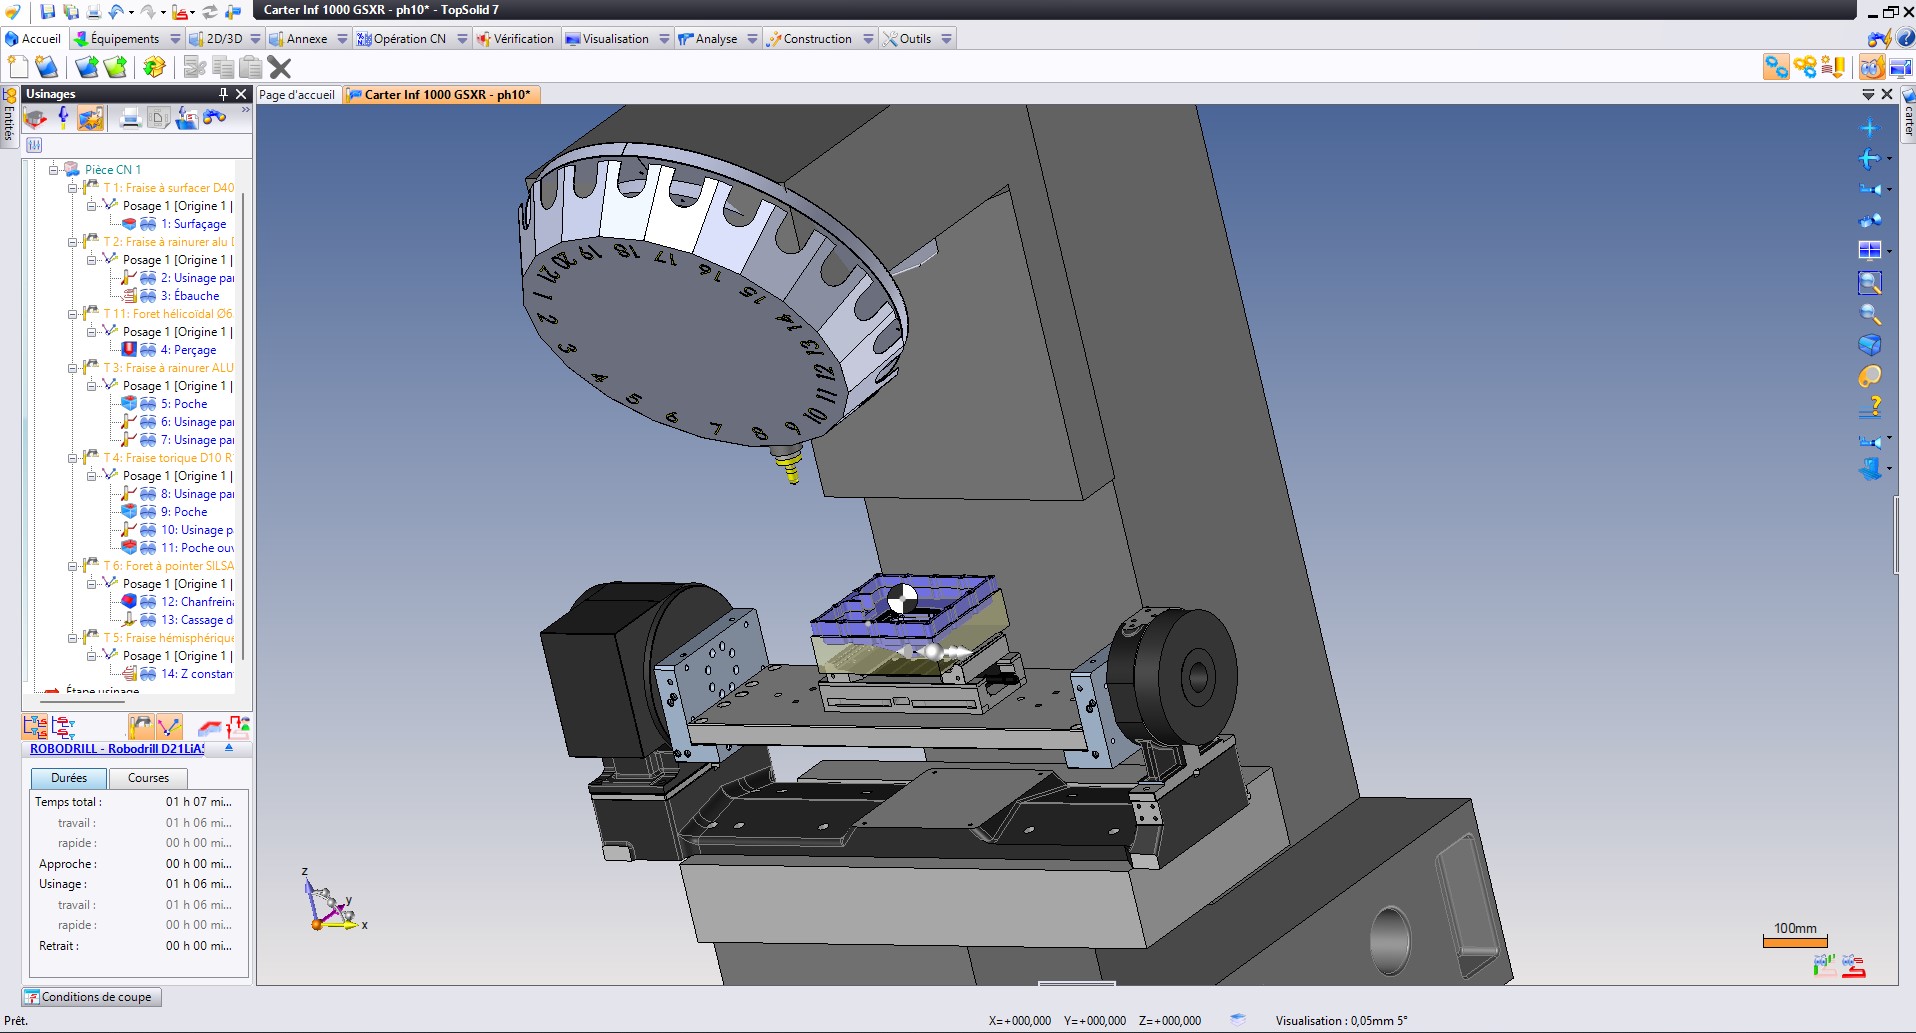The image size is (1916, 1033).
Task: Click the Undo arrow icon
Action: coord(116,12)
